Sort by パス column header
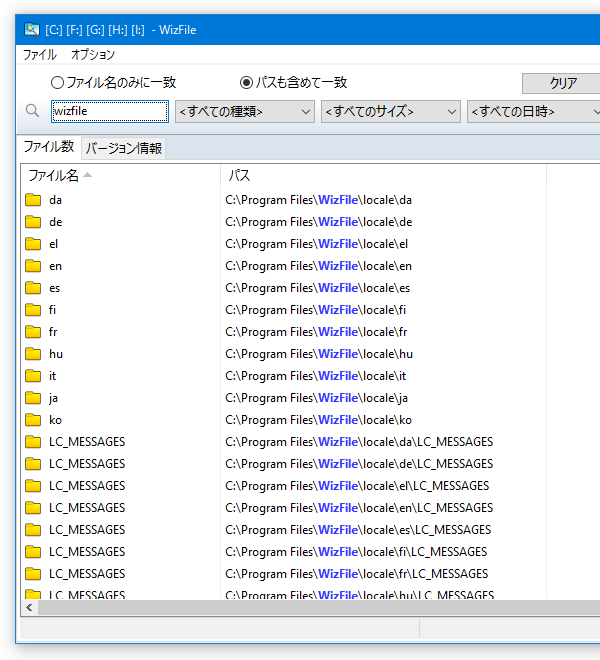The image size is (600, 660). [x=384, y=176]
